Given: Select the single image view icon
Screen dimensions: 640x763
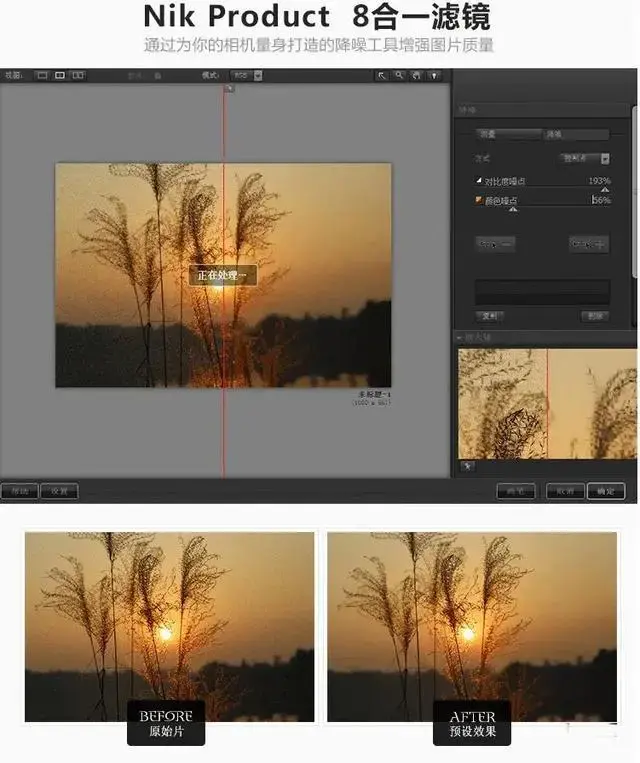Looking at the screenshot, I should (x=42, y=75).
